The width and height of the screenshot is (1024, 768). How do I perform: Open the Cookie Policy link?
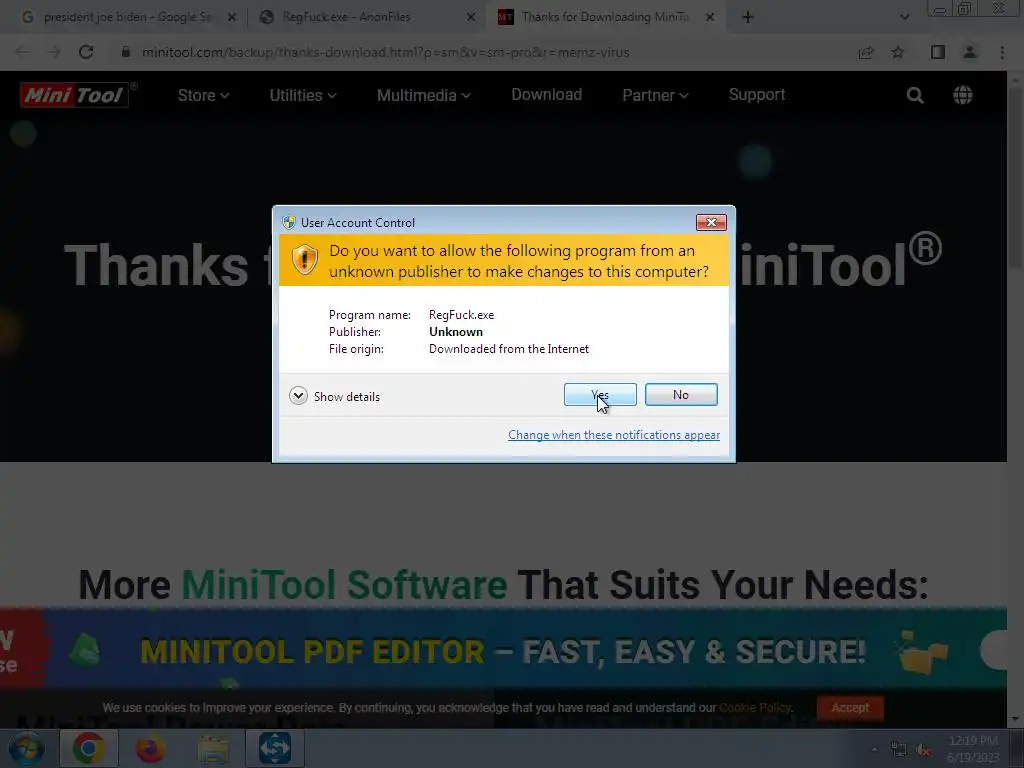(x=755, y=708)
